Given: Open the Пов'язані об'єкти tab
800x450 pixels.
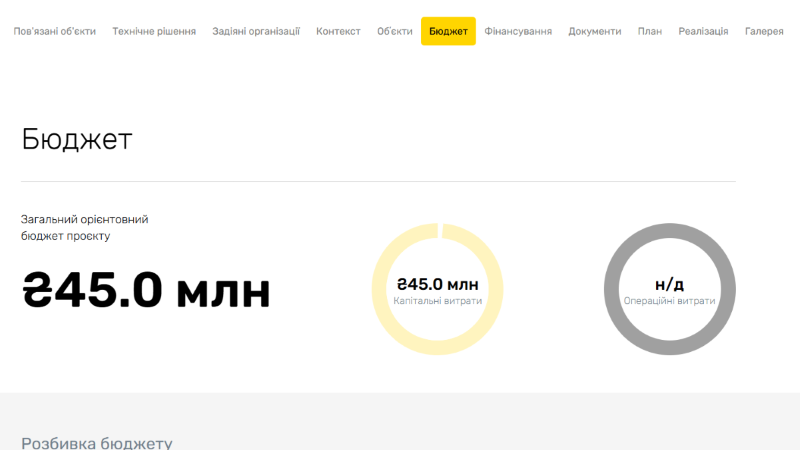Looking at the screenshot, I should point(55,32).
